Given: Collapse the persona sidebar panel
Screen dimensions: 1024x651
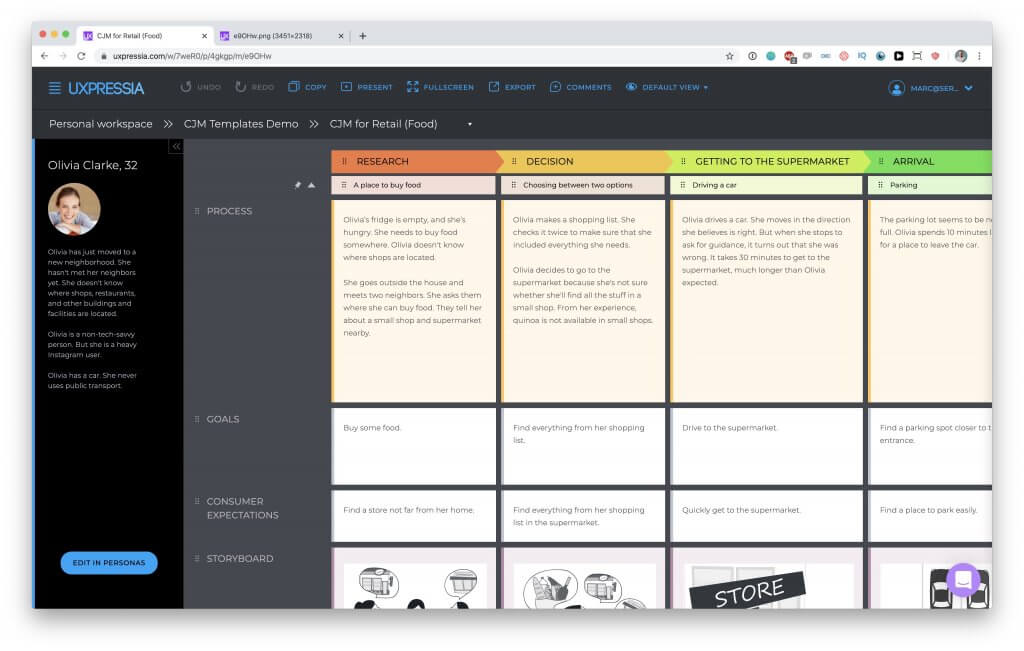Looking at the screenshot, I should tap(176, 147).
